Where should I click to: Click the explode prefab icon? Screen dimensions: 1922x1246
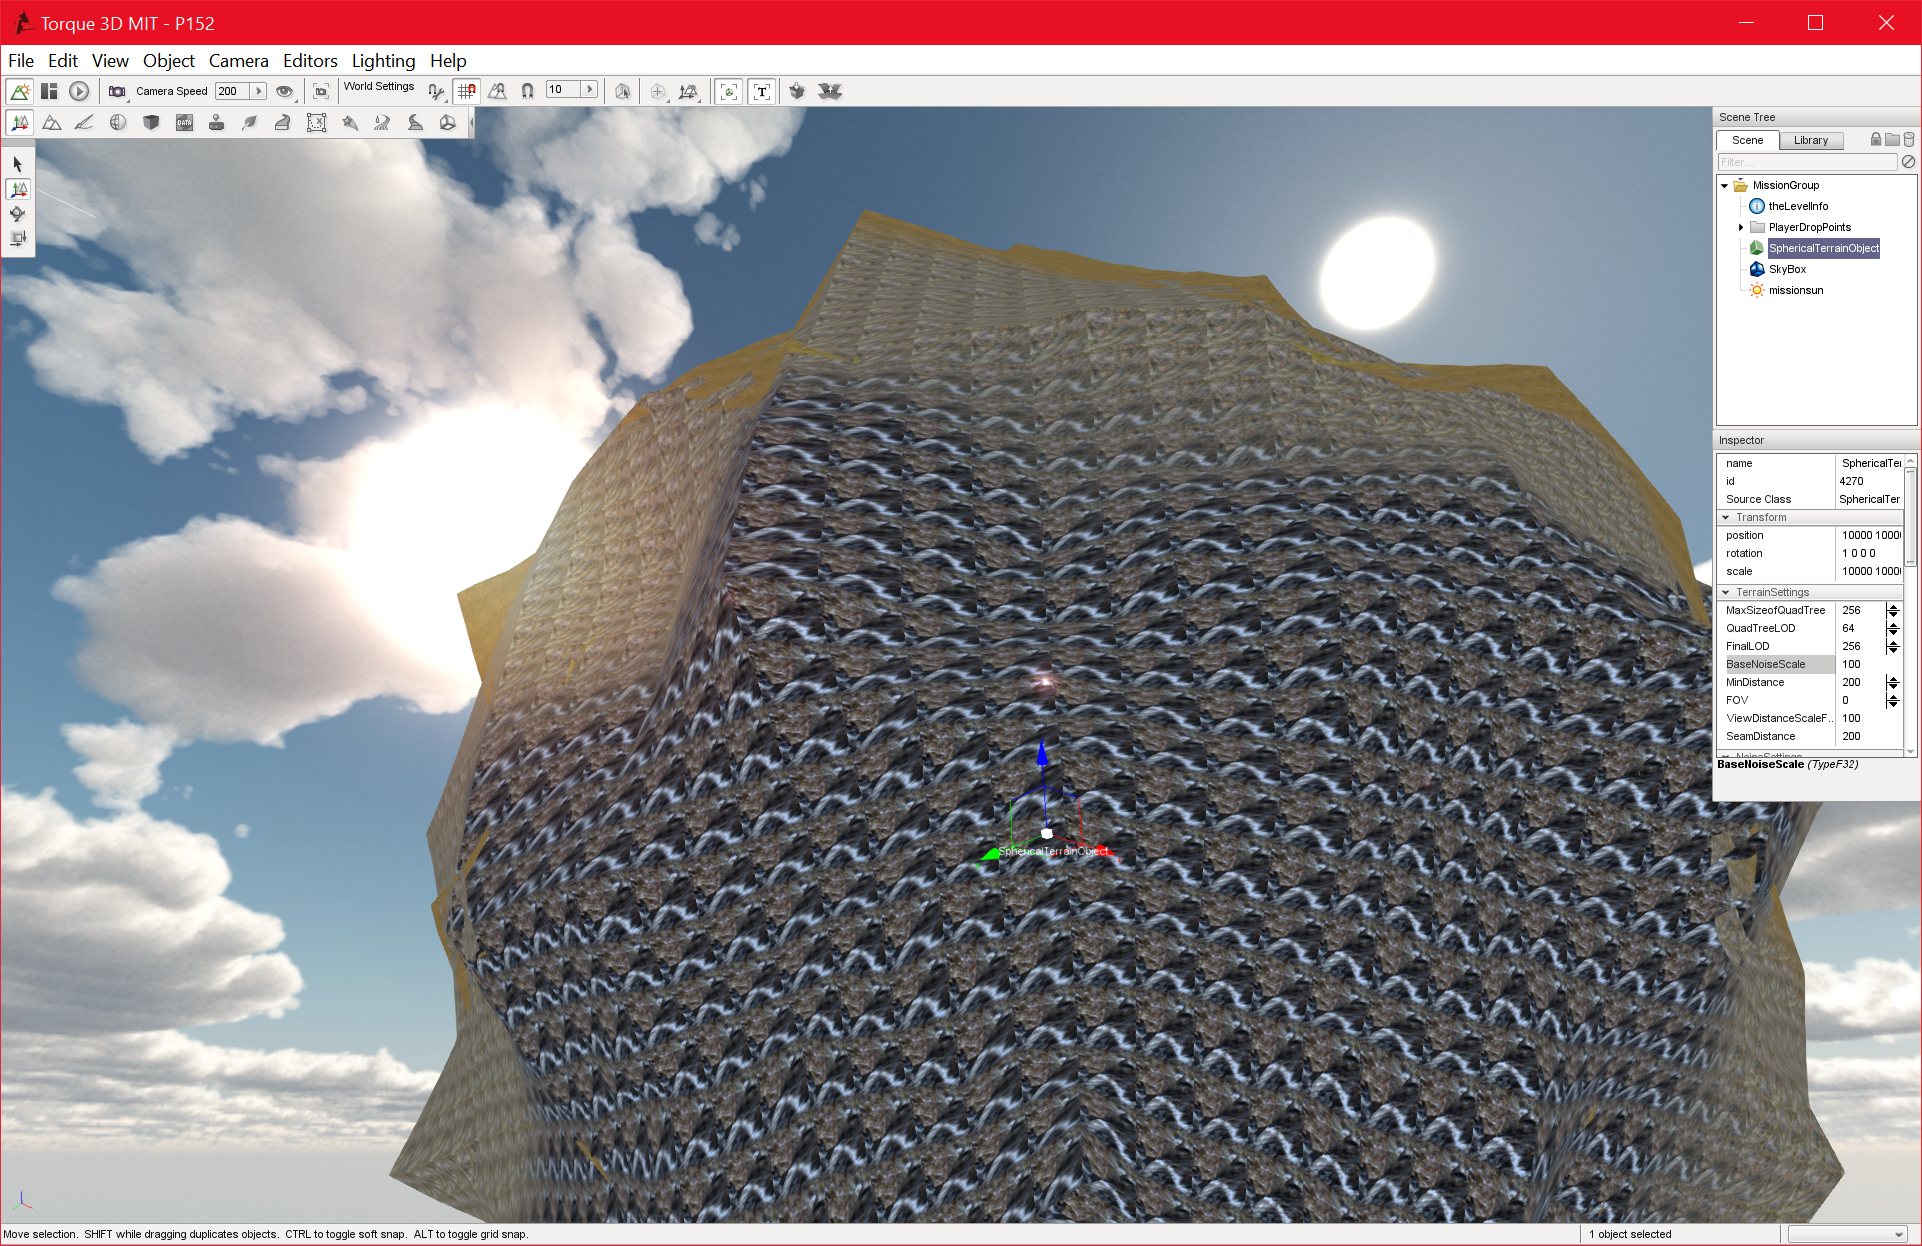[x=829, y=91]
